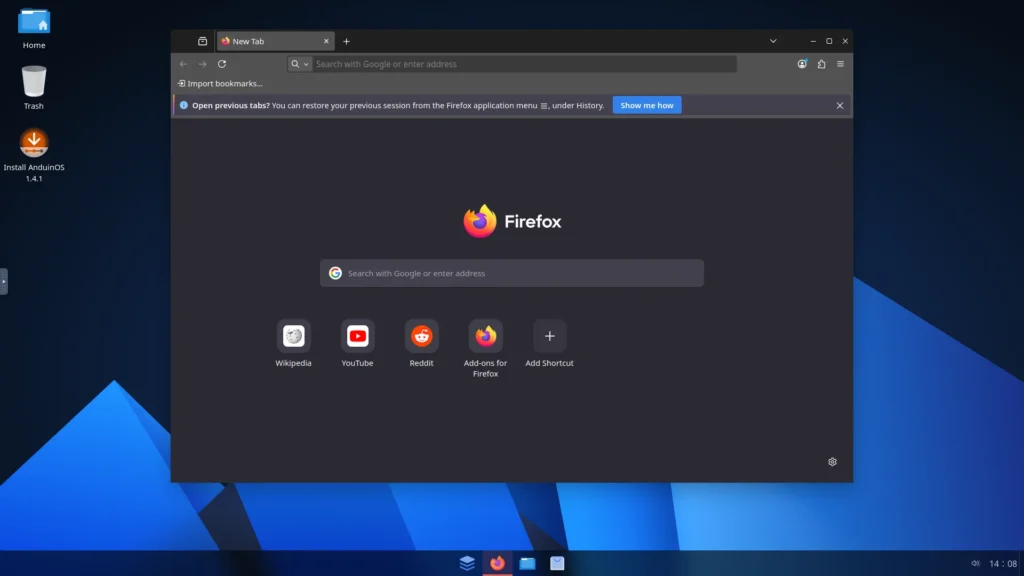Viewport: 1024px width, 576px height.
Task: Open the Firefox account icon
Action: pos(802,64)
